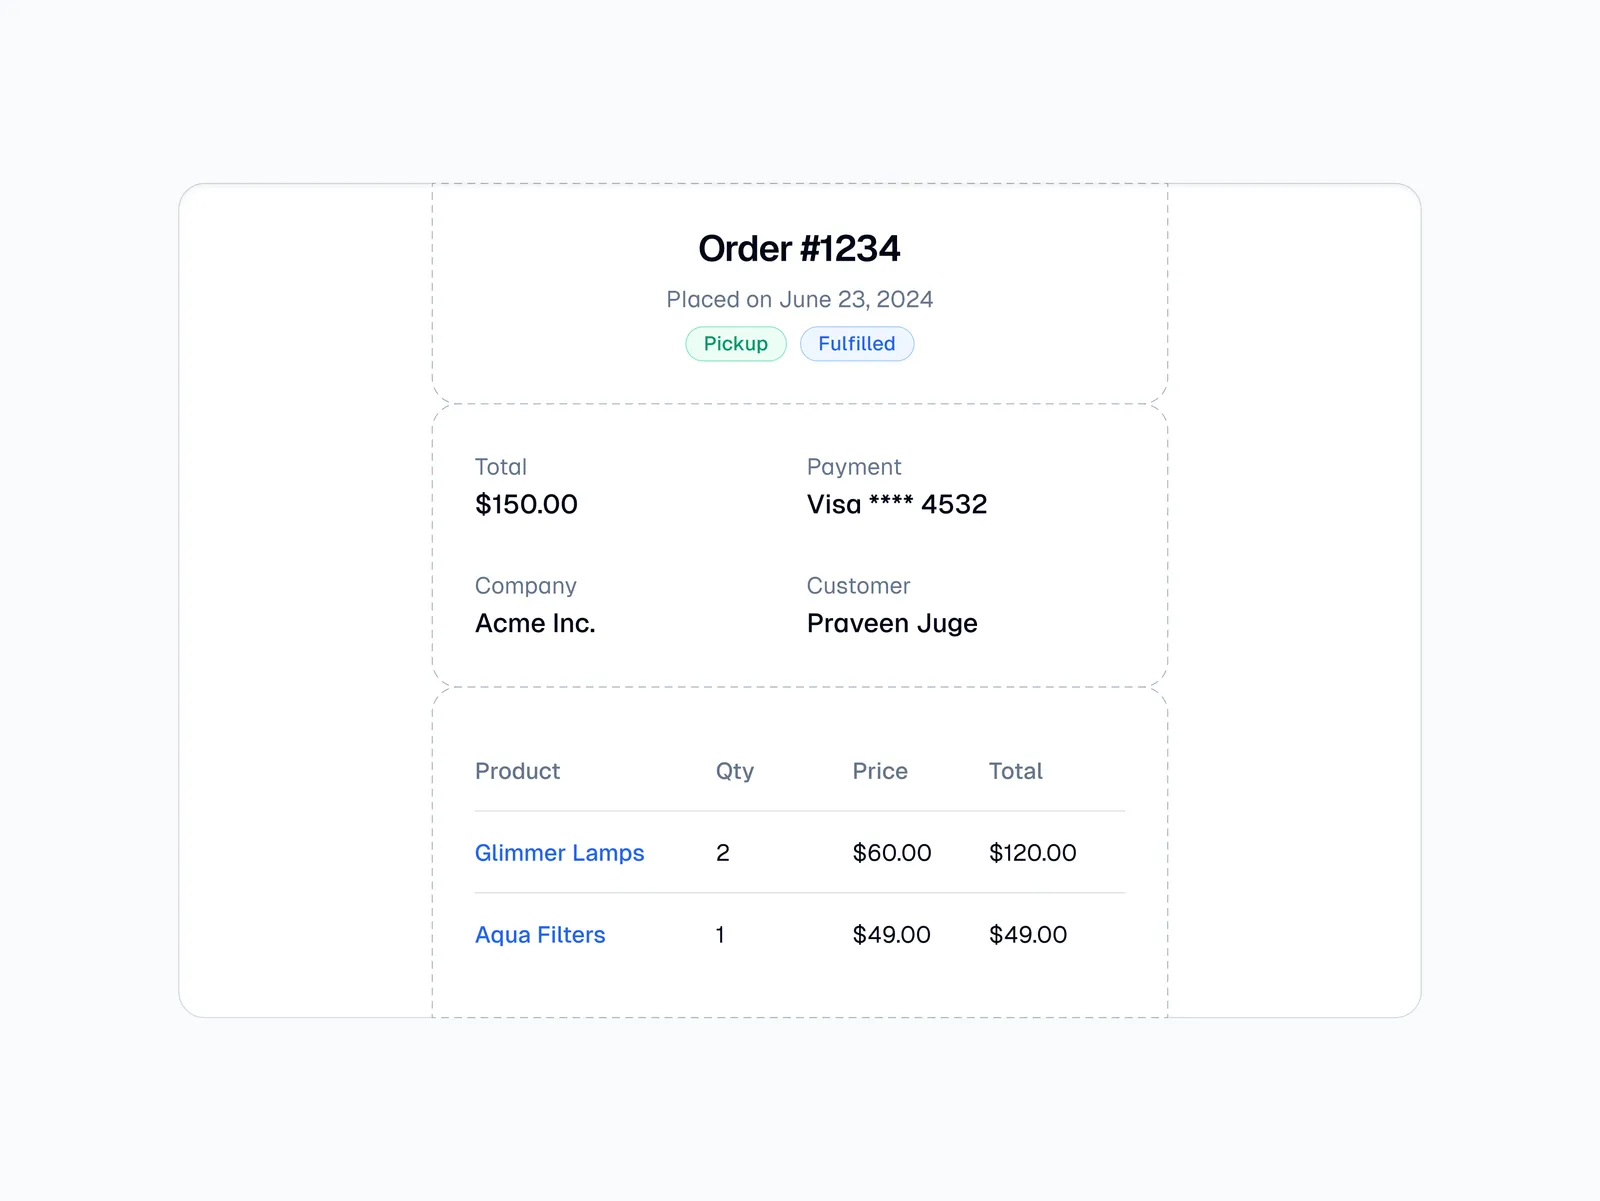Click the $150.00 order total amount

pos(526,504)
